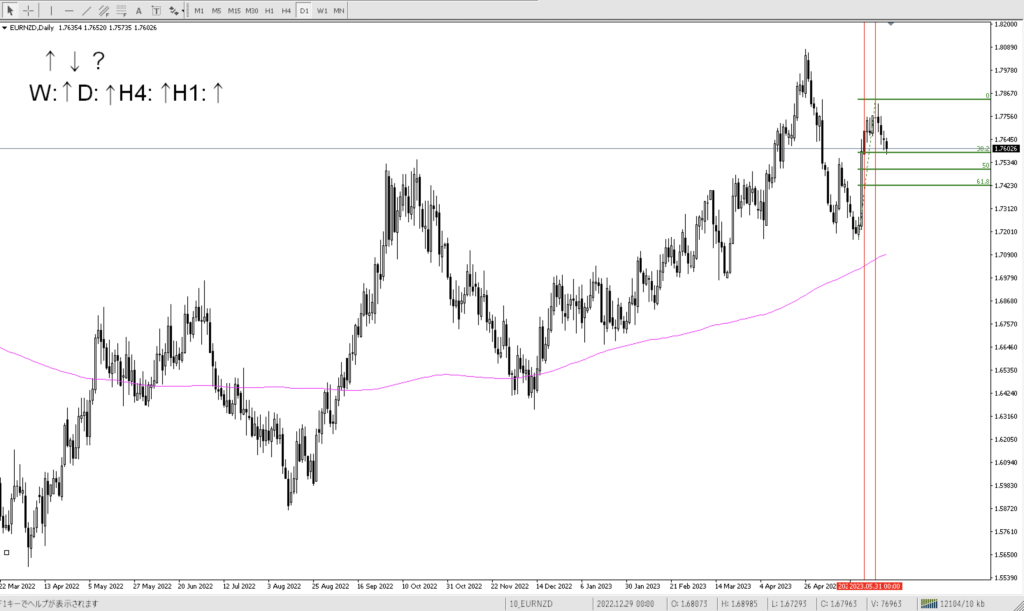Switch to the MN monthly timeframe

point(339,10)
